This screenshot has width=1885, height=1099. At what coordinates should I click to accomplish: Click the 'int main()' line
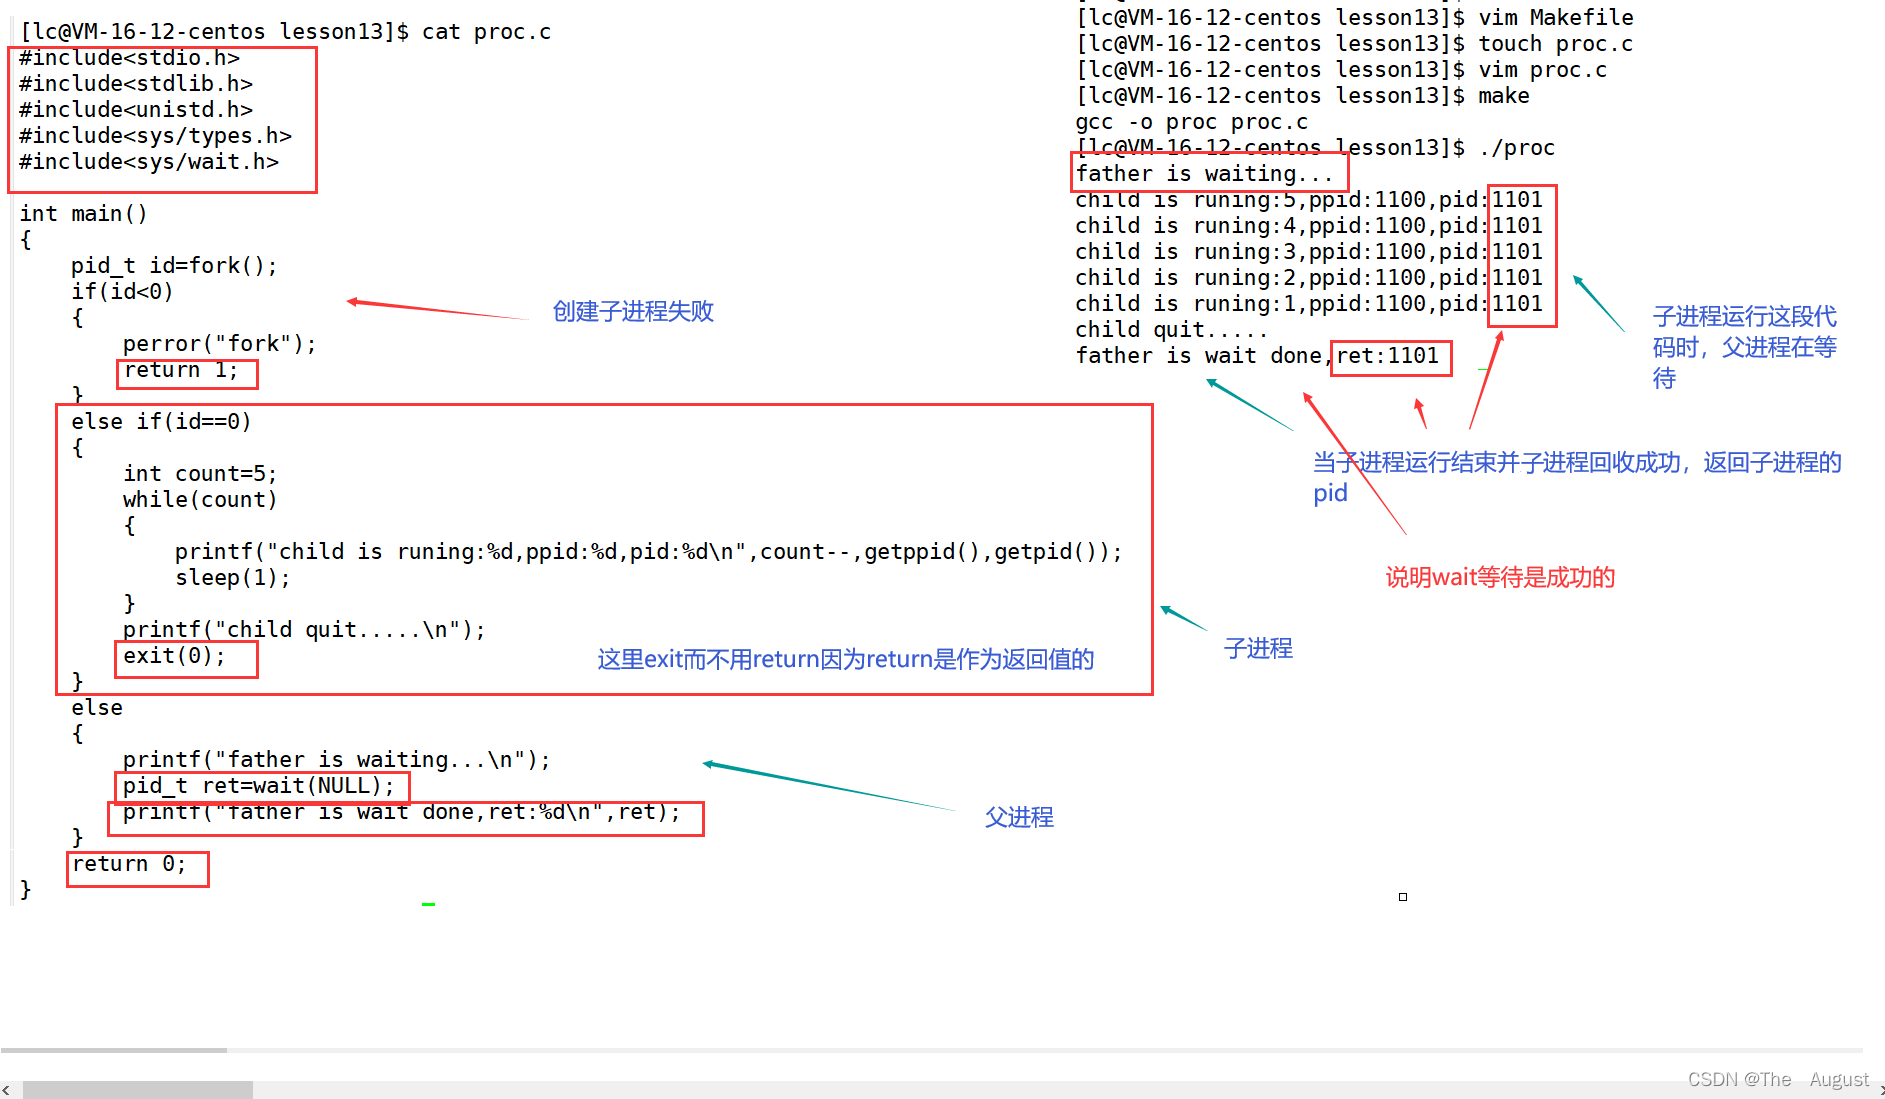(x=84, y=214)
